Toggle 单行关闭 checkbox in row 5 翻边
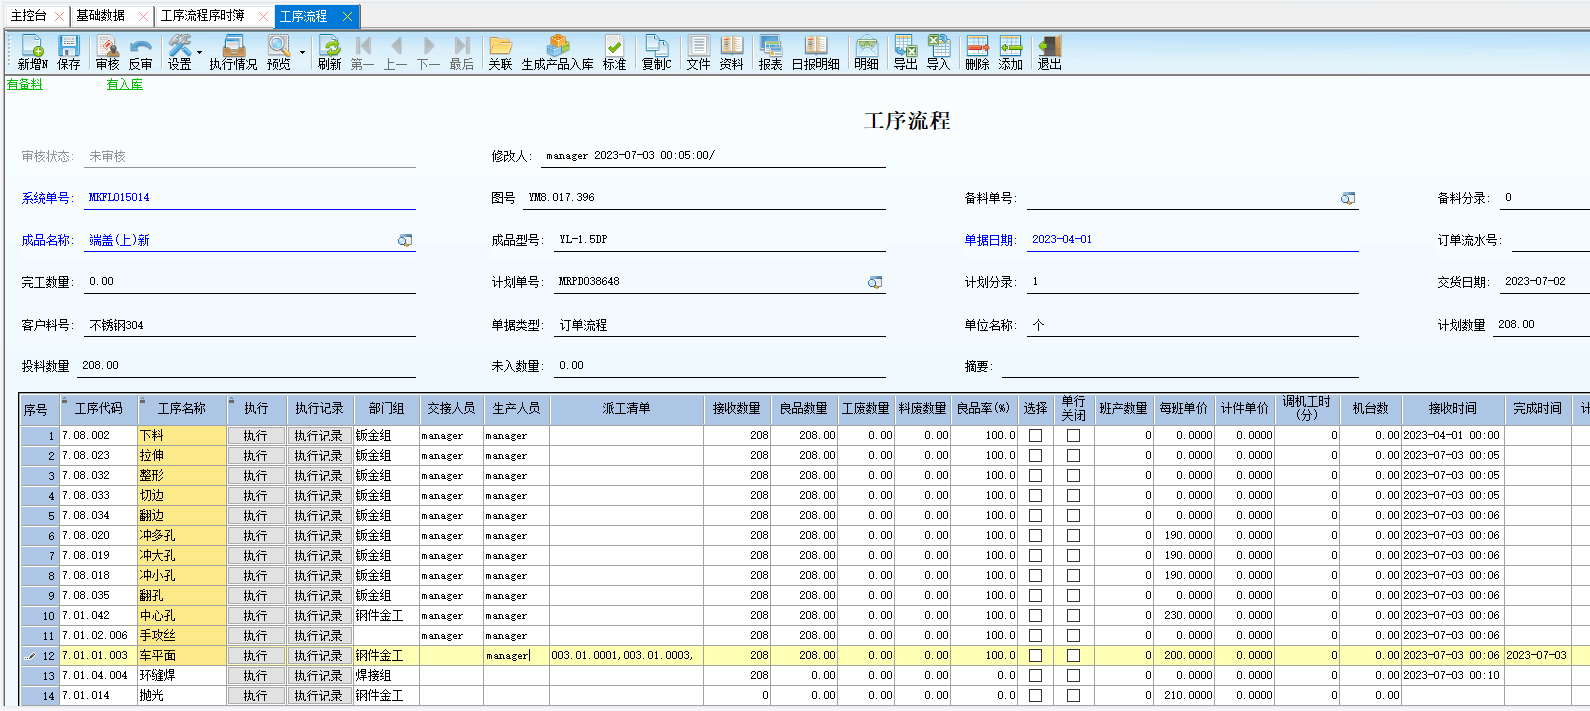 (1073, 516)
